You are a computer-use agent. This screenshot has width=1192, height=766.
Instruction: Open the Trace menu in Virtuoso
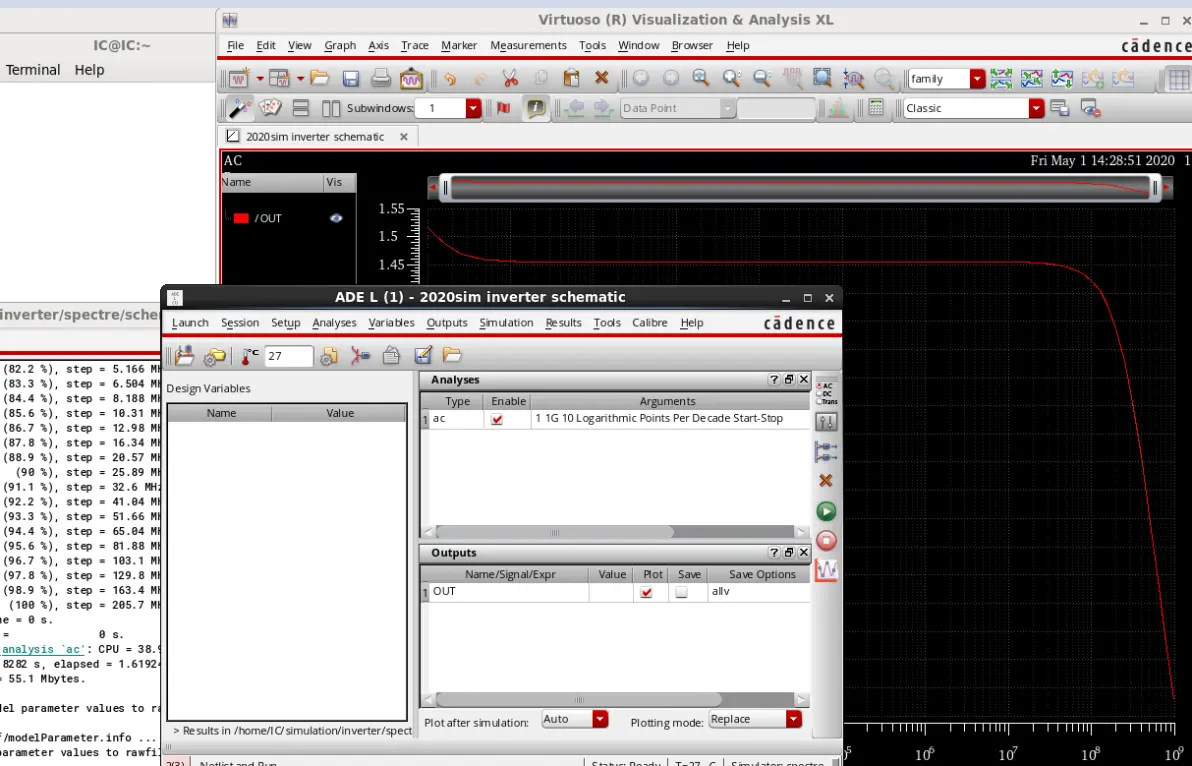click(x=414, y=46)
